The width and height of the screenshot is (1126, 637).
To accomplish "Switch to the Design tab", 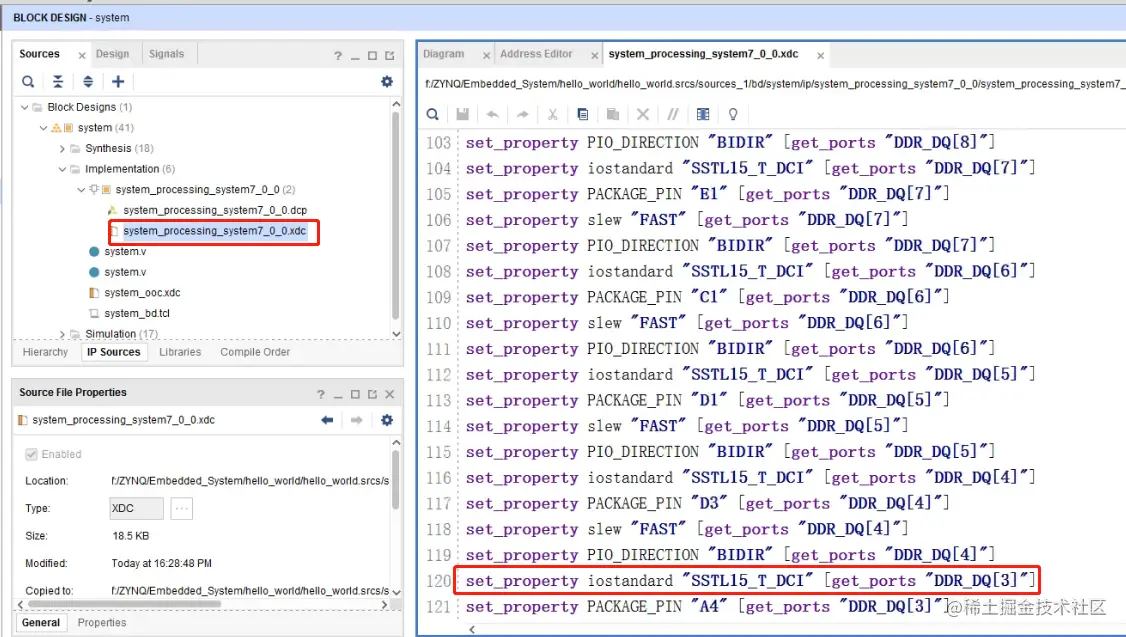I will pos(112,54).
